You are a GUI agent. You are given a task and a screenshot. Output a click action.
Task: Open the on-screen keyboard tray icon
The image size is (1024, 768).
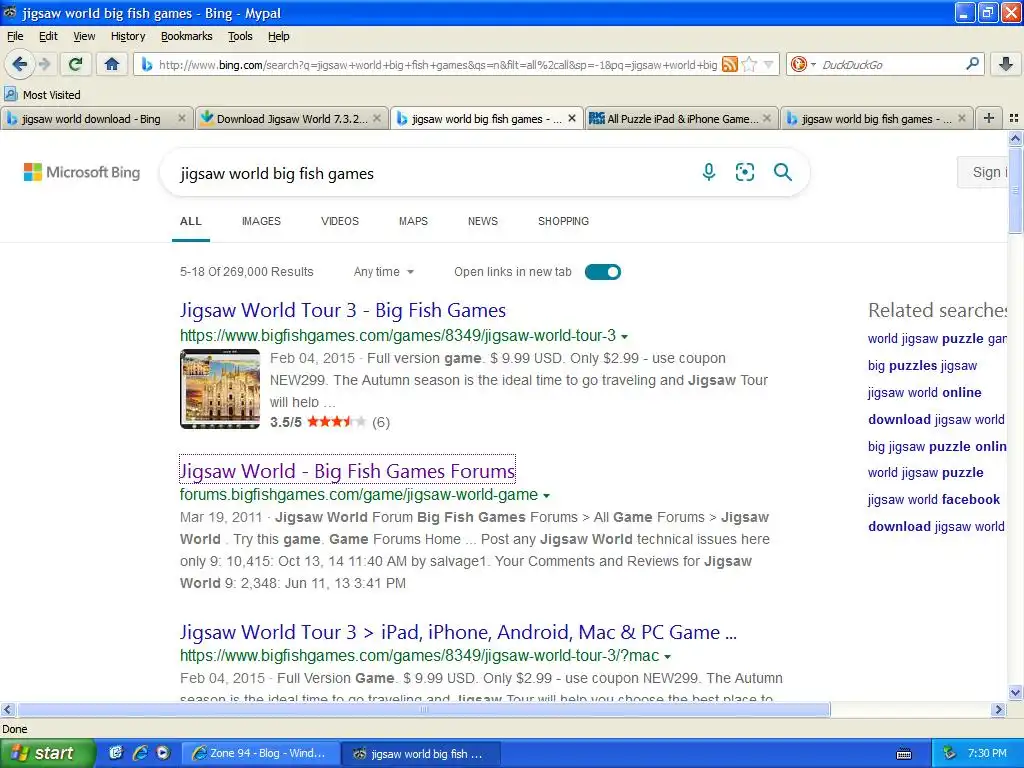(x=904, y=754)
